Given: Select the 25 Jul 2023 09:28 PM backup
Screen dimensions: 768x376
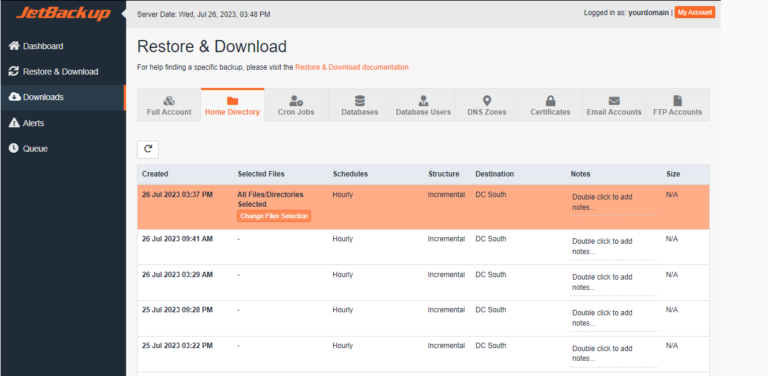Looking at the screenshot, I should (423, 319).
